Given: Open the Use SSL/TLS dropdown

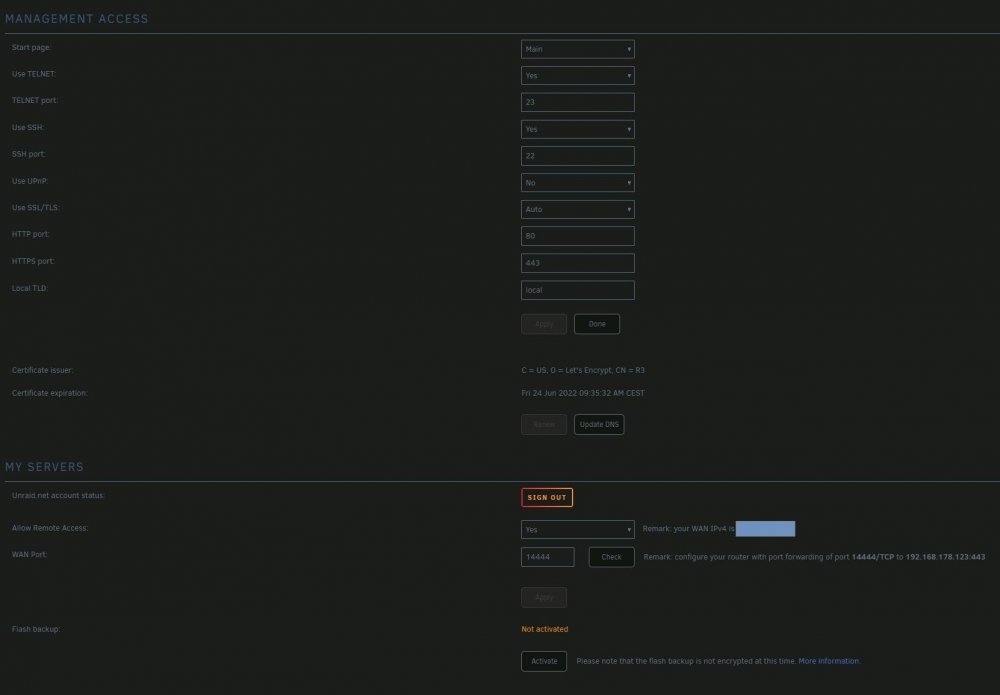Looking at the screenshot, I should pyautogui.click(x=578, y=210).
